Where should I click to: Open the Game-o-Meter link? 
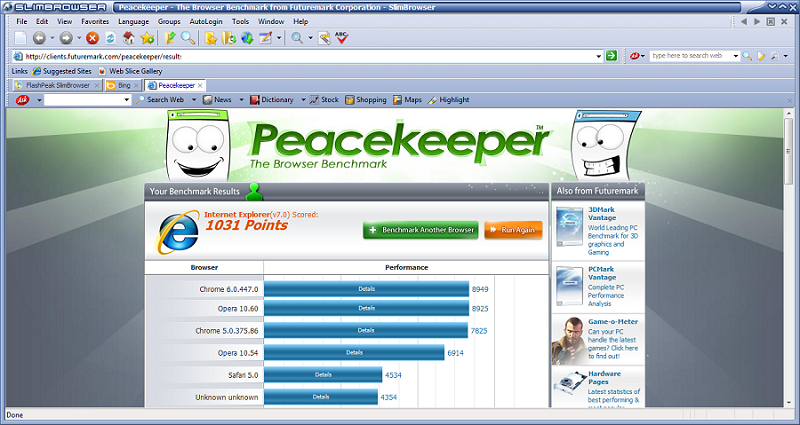click(613, 321)
